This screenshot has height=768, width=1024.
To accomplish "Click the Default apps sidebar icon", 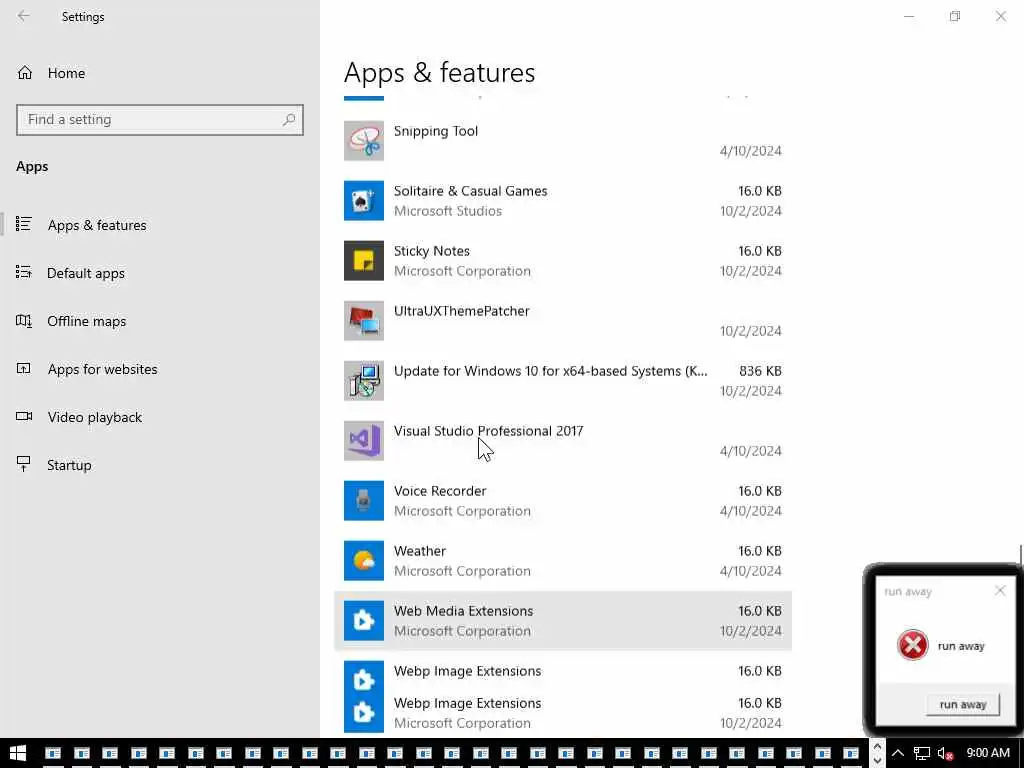I will tap(24, 272).
